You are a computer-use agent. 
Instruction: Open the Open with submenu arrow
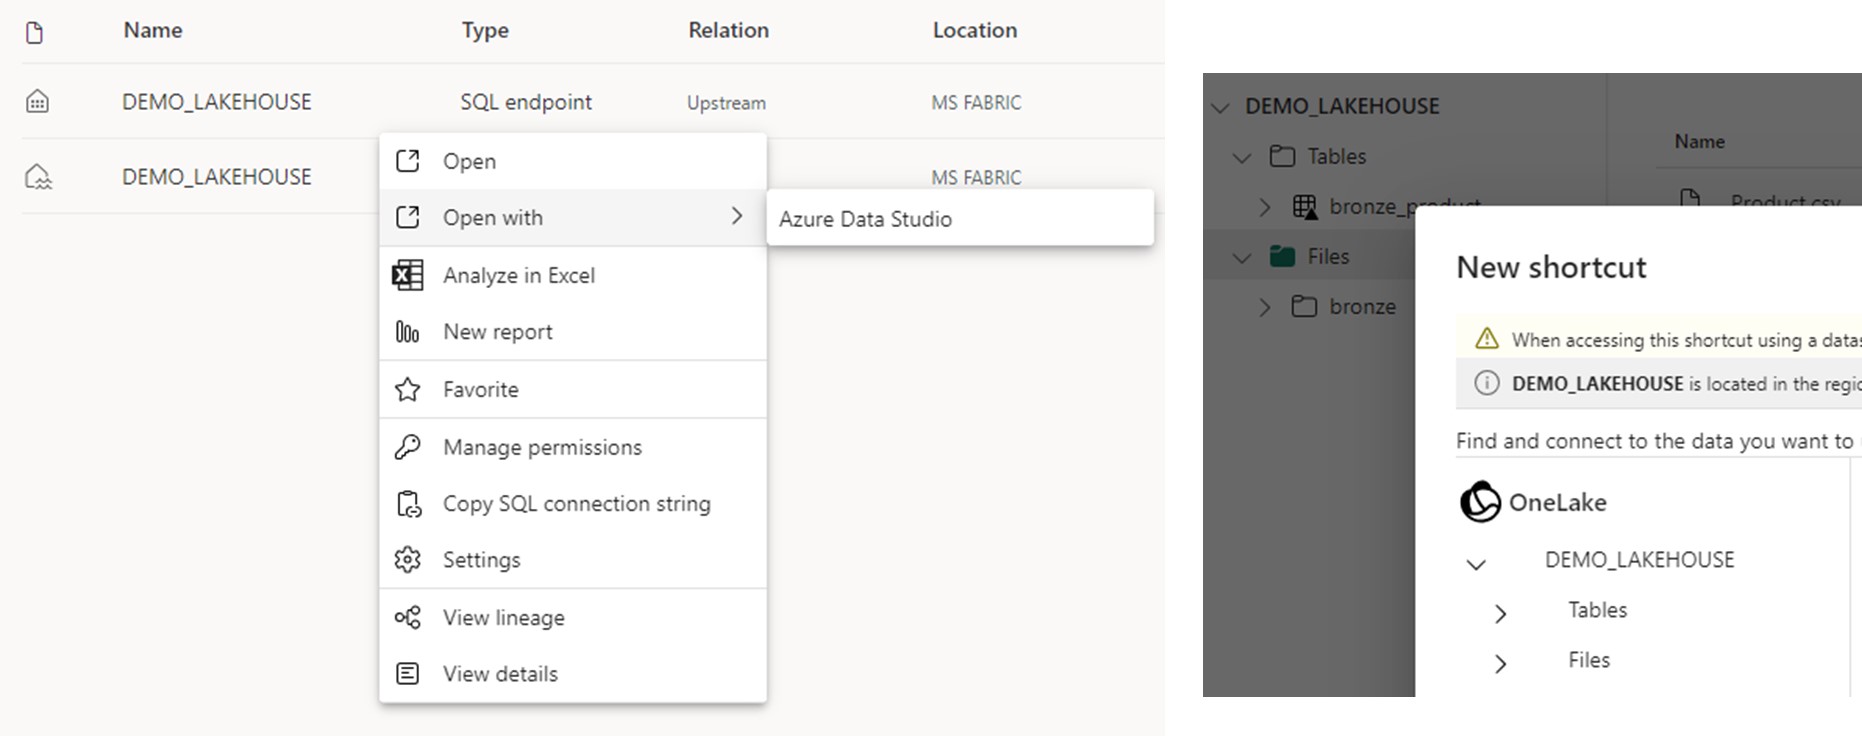click(737, 216)
